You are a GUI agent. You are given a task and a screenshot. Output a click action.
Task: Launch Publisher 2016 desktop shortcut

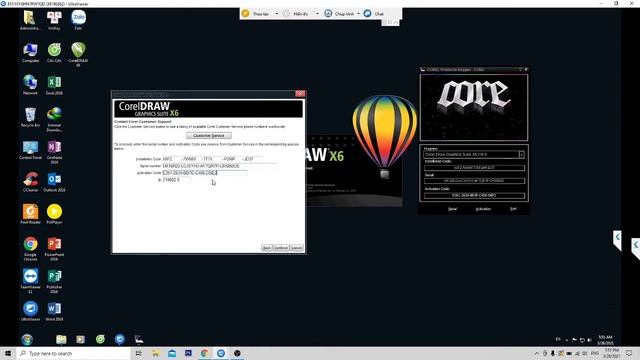point(54,280)
